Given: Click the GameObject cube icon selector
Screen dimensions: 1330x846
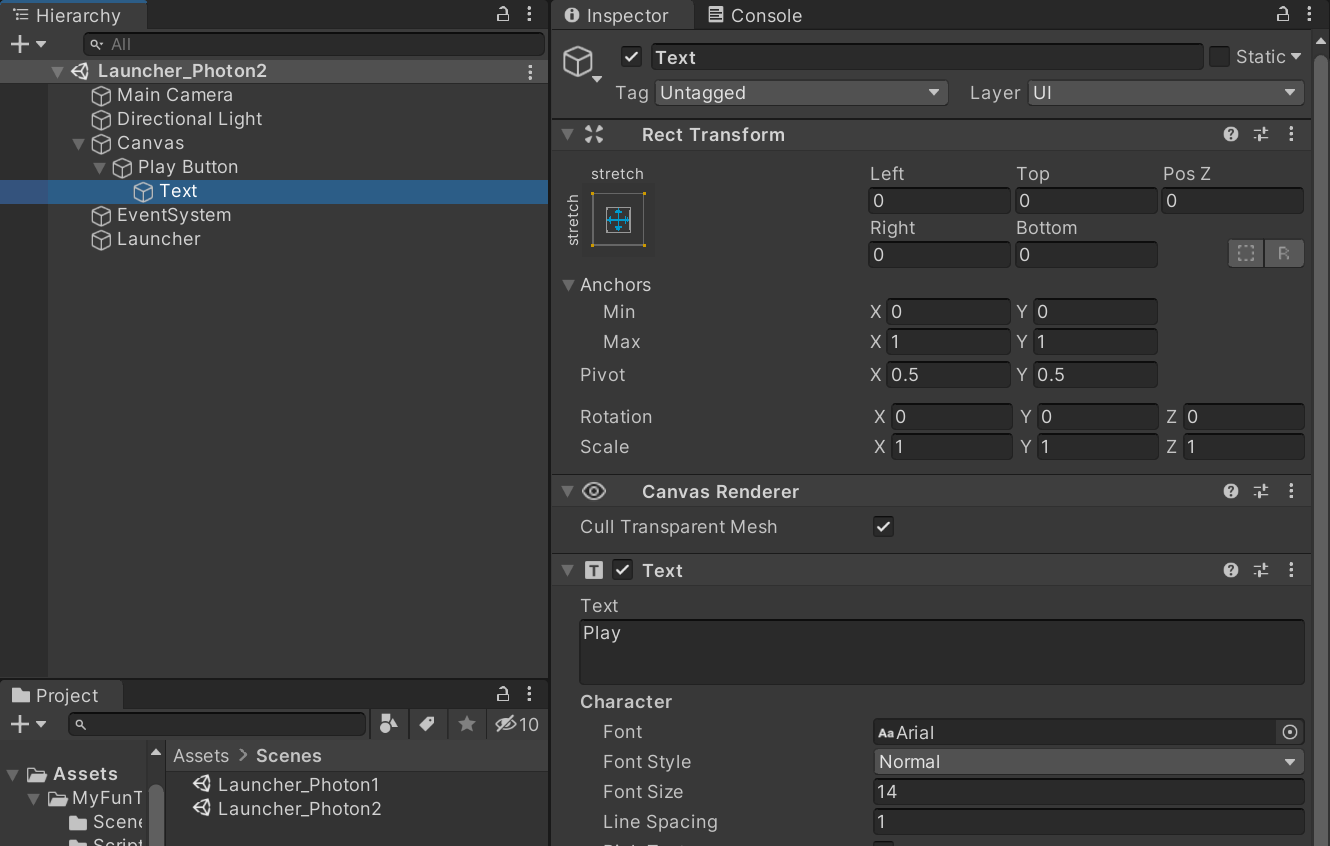Looking at the screenshot, I should tap(580, 63).
